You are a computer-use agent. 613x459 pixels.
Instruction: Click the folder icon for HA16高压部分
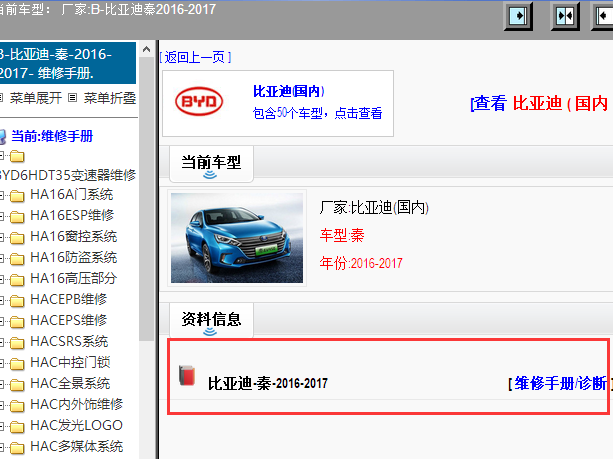click(x=17, y=280)
